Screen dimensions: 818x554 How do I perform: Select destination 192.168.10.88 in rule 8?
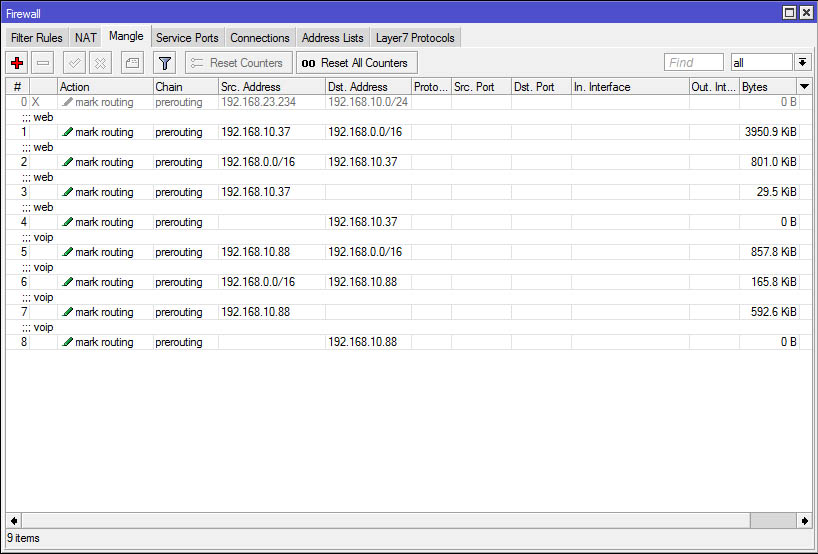[x=362, y=342]
